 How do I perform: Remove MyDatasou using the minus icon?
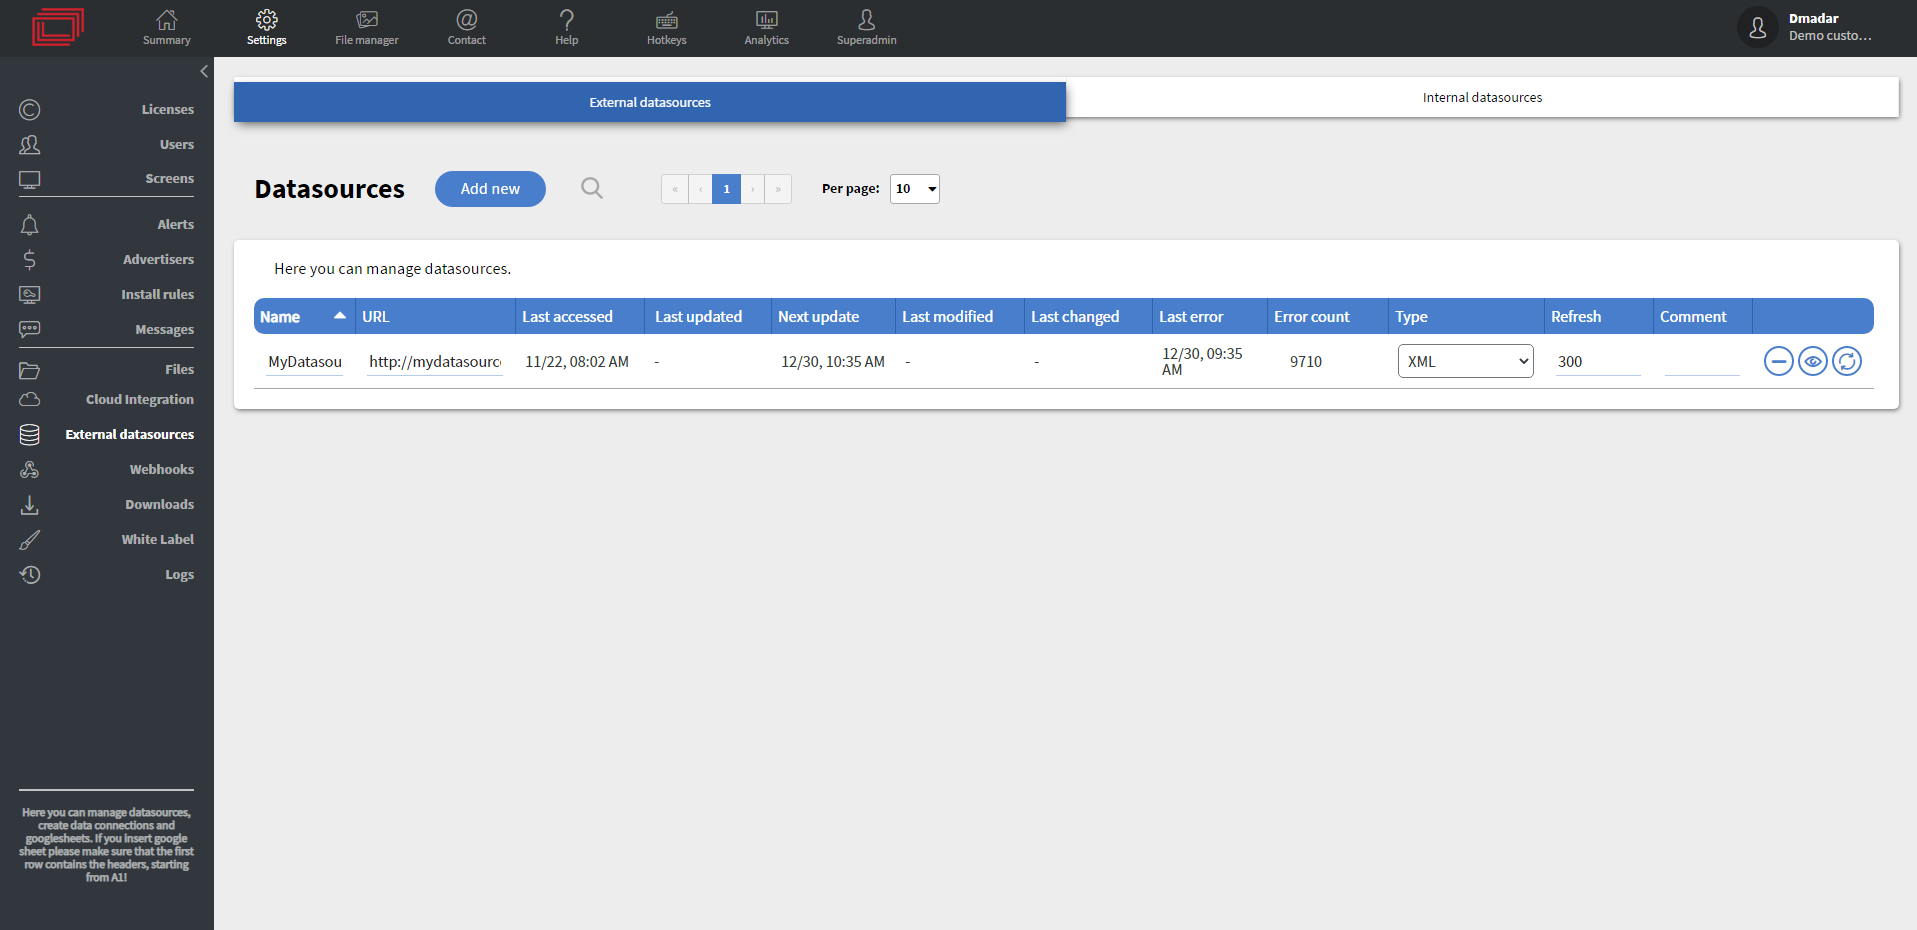1778,361
